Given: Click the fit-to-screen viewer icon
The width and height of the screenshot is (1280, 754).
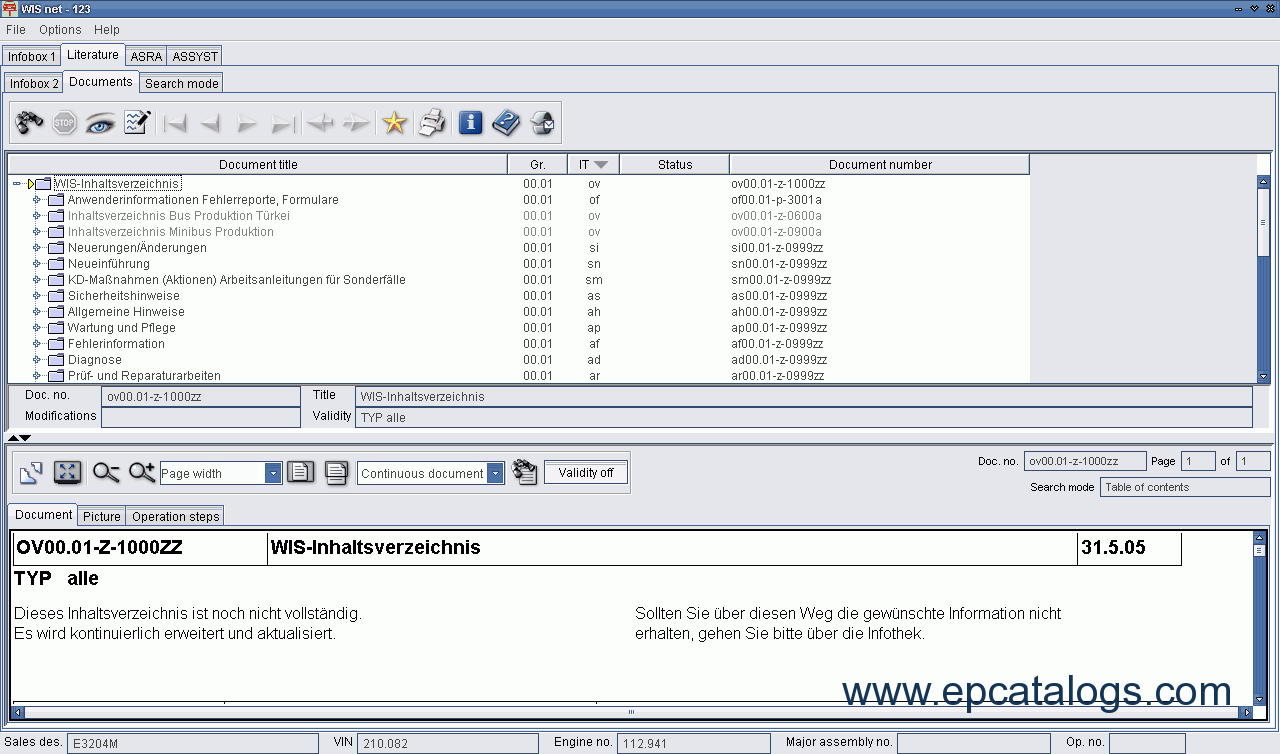Looking at the screenshot, I should pyautogui.click(x=67, y=473).
